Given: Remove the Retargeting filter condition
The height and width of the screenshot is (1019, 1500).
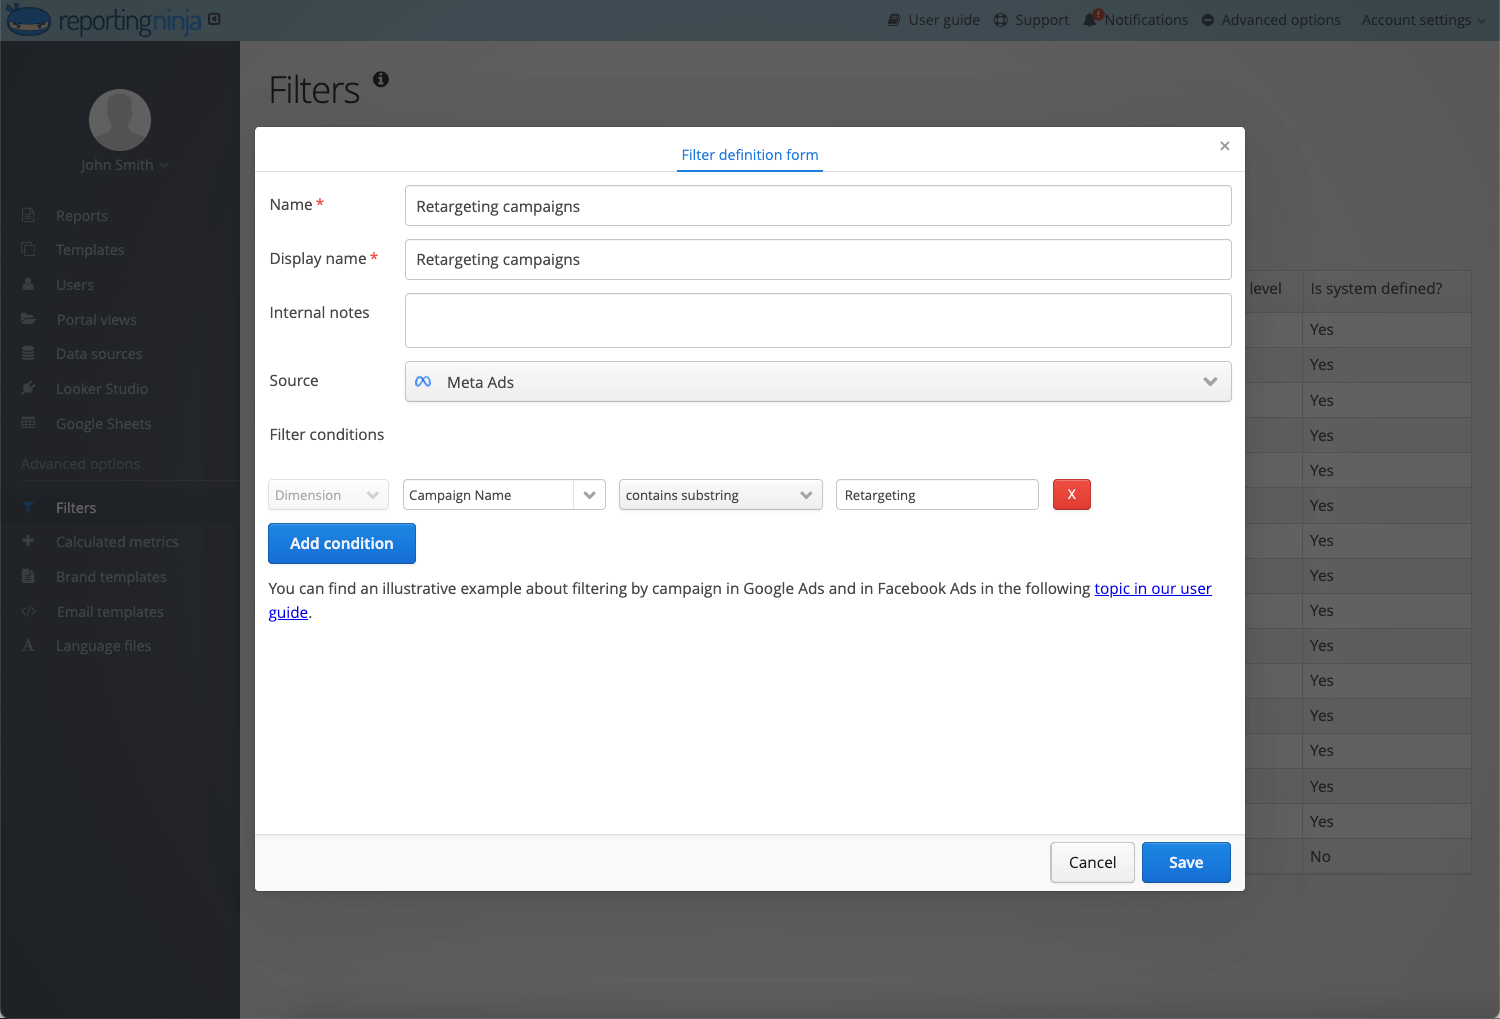Looking at the screenshot, I should [x=1071, y=494].
